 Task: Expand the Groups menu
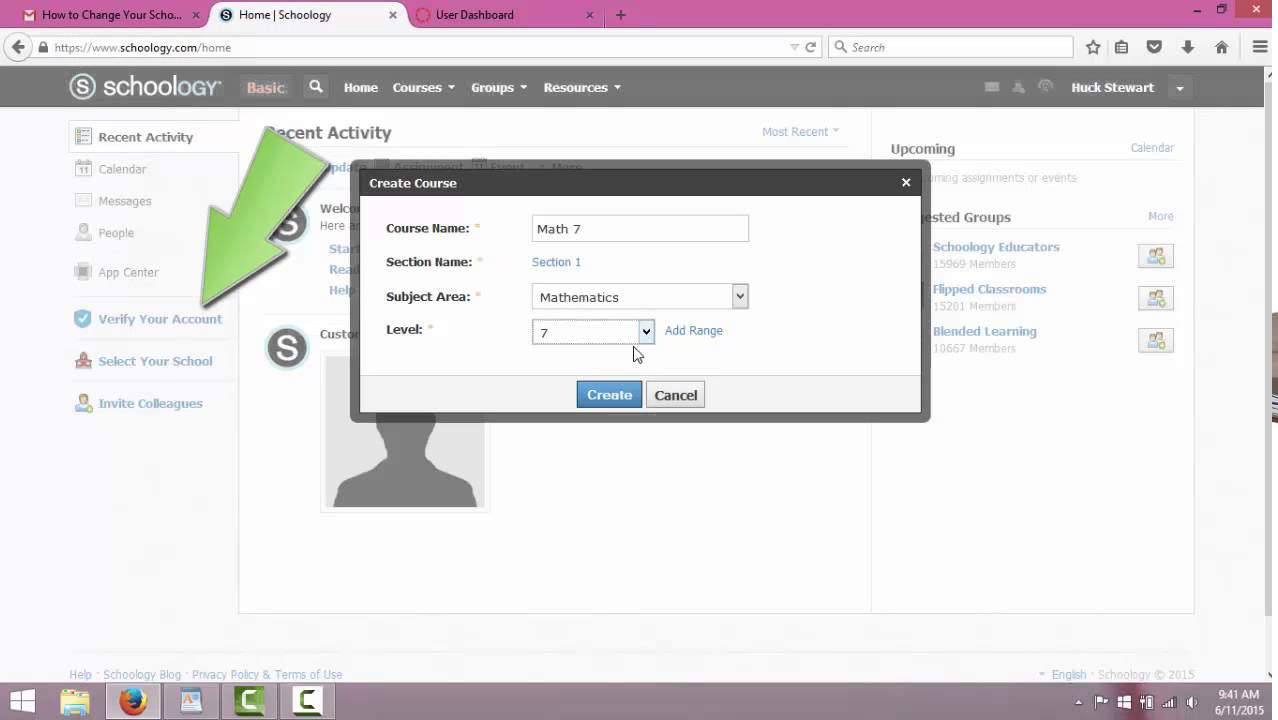499,87
